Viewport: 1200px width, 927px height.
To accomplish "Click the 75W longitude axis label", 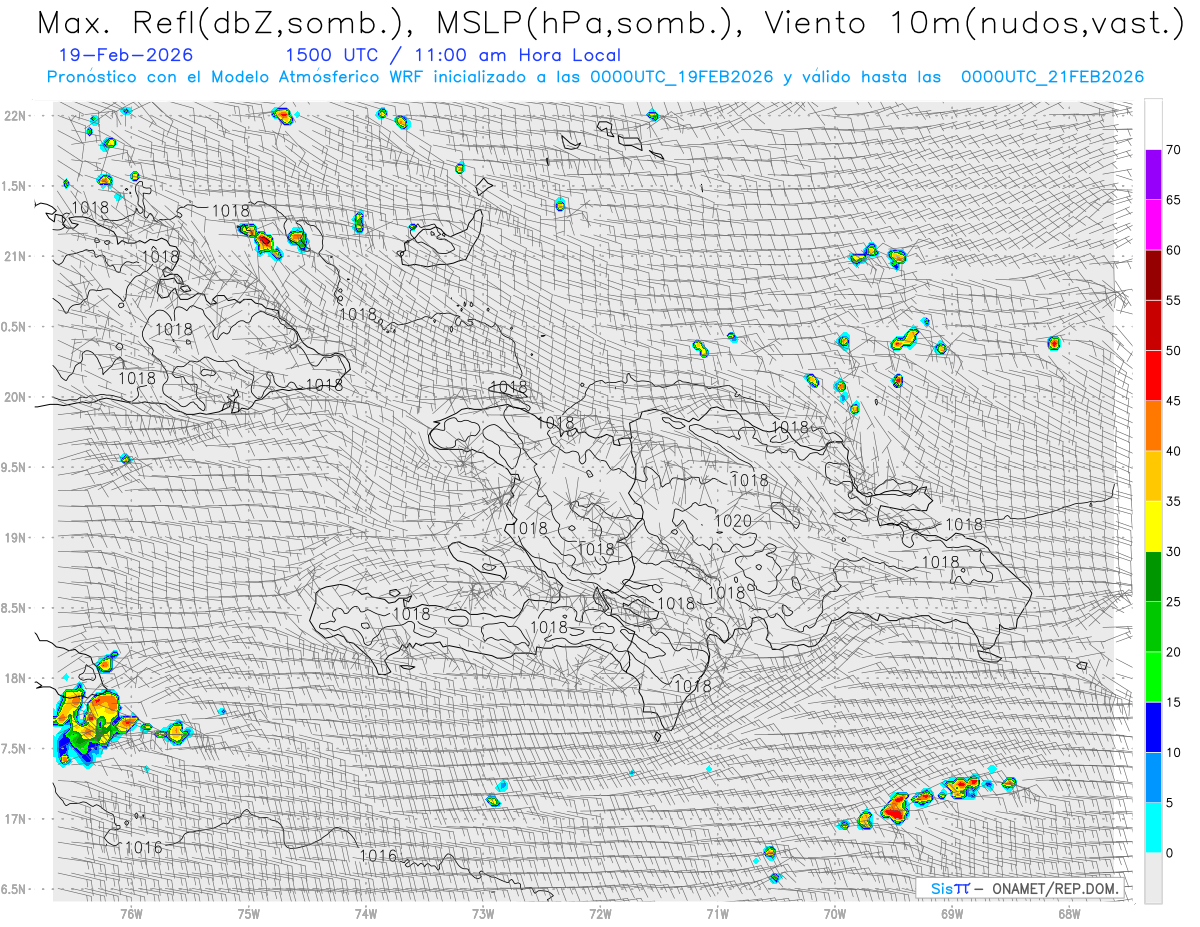I will (248, 913).
